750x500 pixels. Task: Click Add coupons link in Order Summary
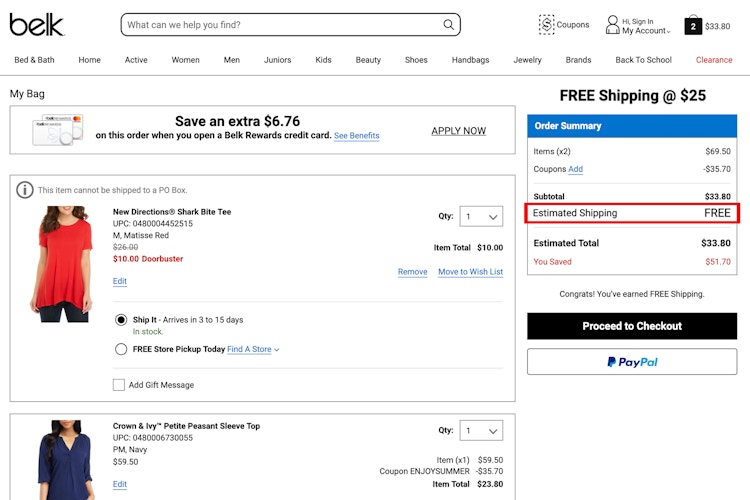tap(575, 169)
